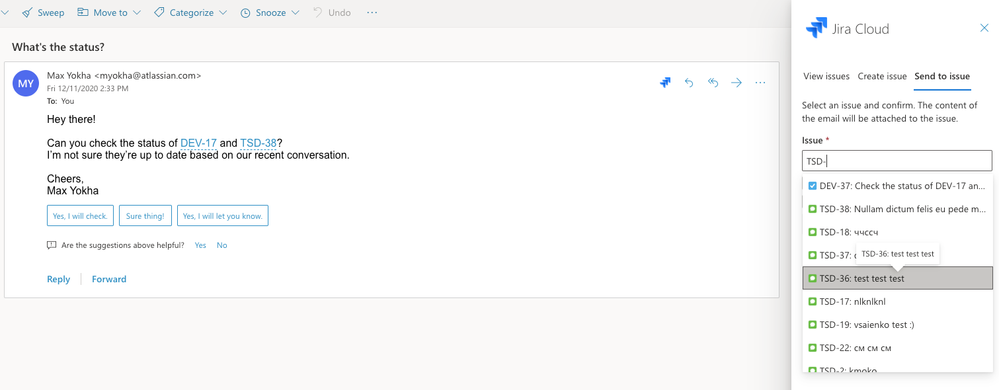
Task: Select TSD-38 Nullam dictum issue option
Action: pyautogui.click(x=896, y=209)
